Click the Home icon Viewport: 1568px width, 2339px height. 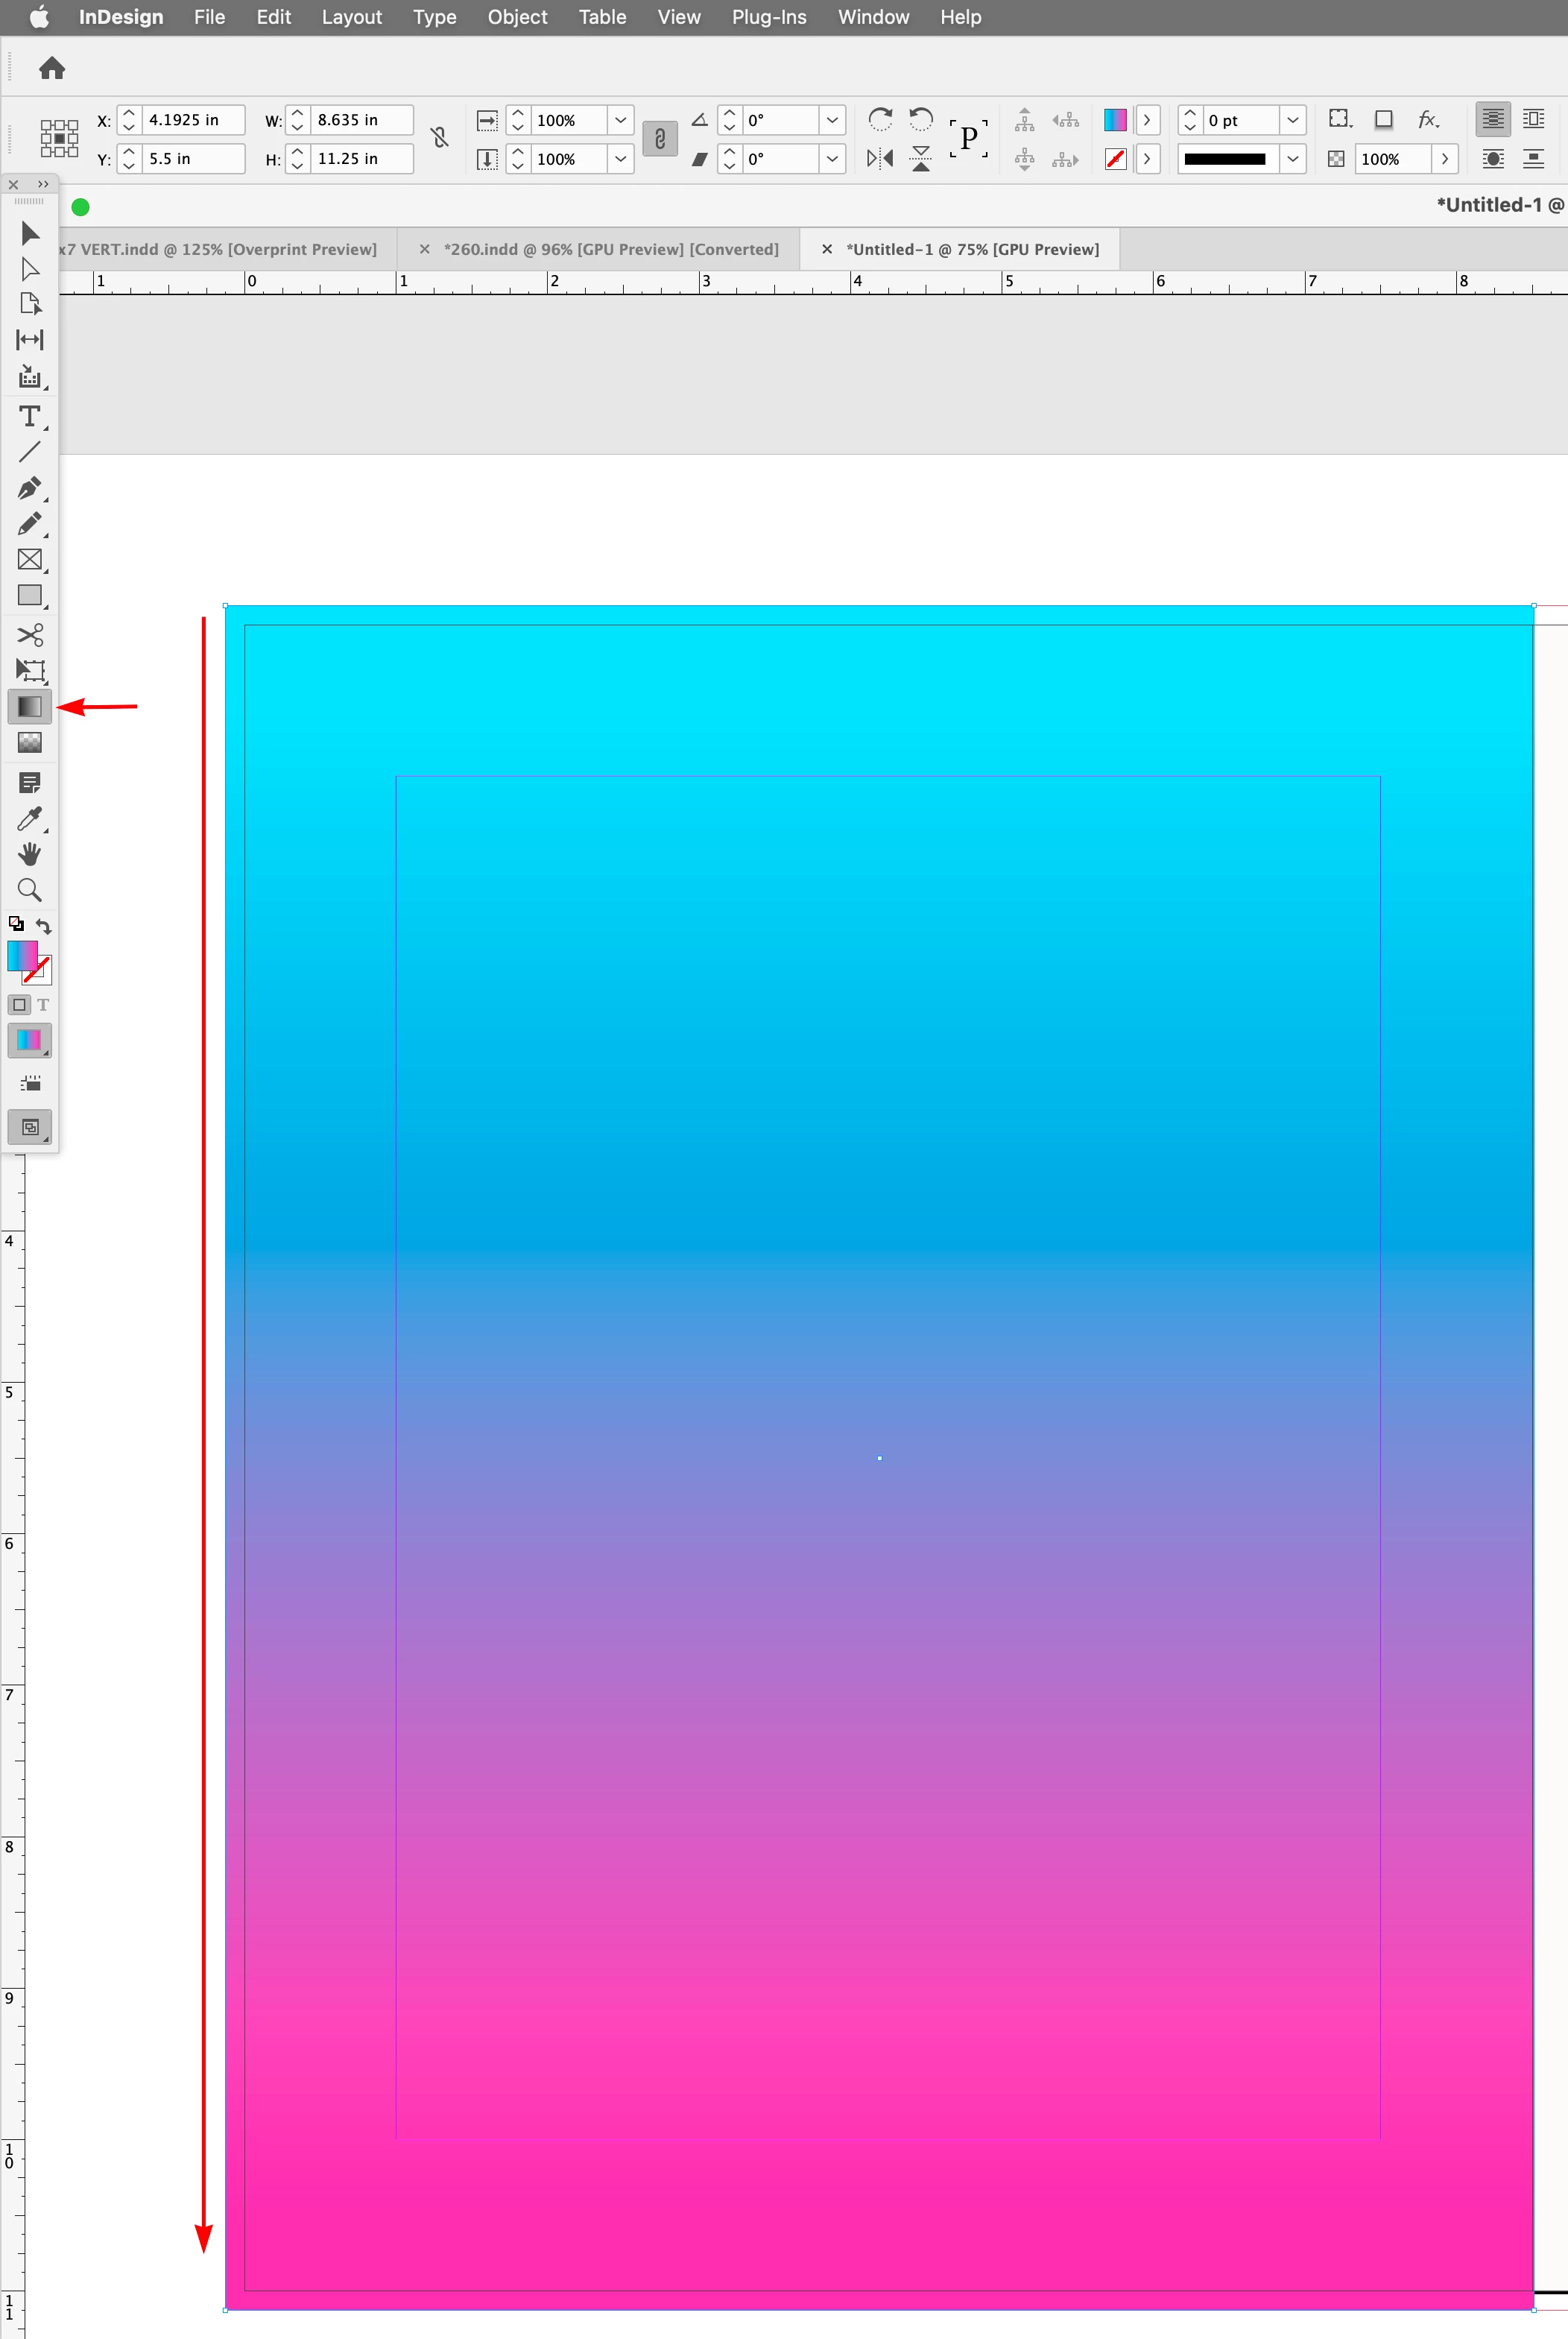pos(52,68)
